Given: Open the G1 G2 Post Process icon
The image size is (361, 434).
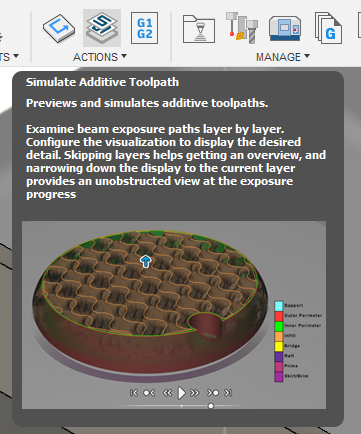Looking at the screenshot, I should tap(144, 28).
